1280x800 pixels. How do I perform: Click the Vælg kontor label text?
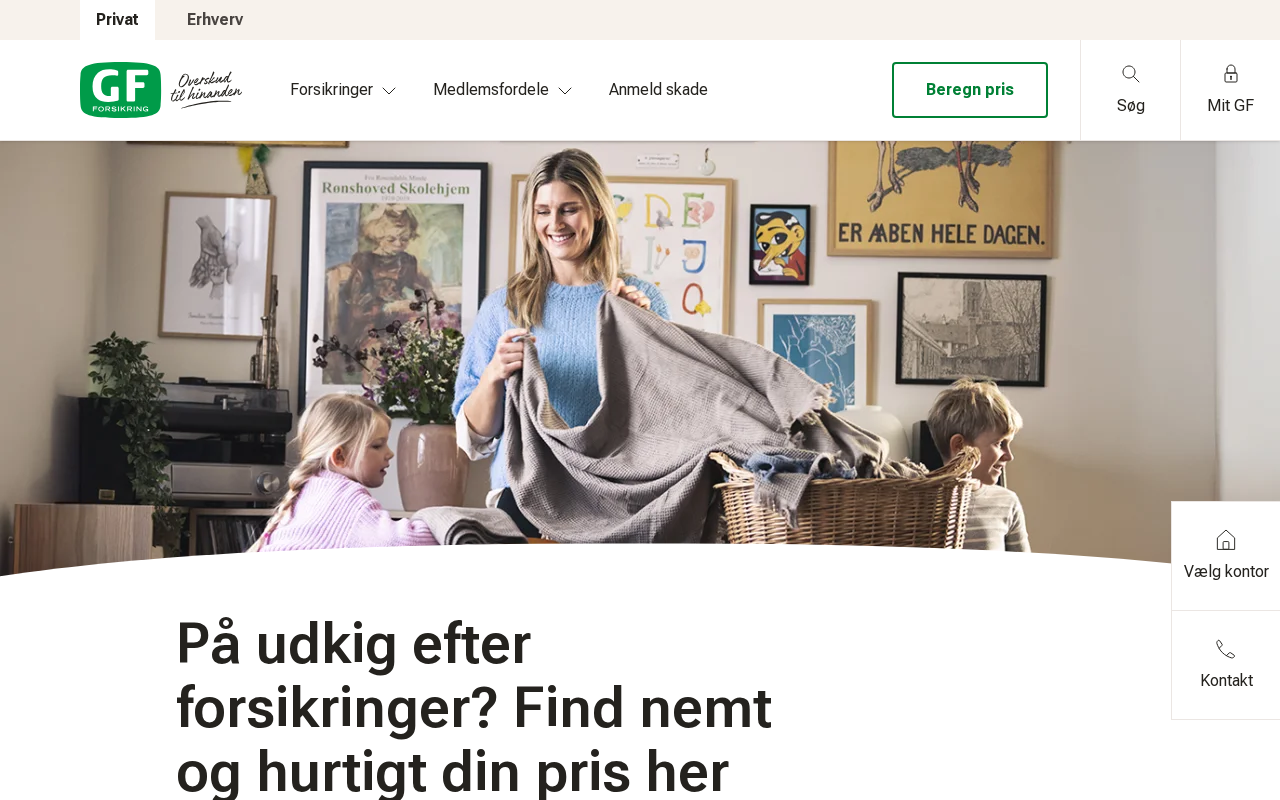coord(1226,572)
